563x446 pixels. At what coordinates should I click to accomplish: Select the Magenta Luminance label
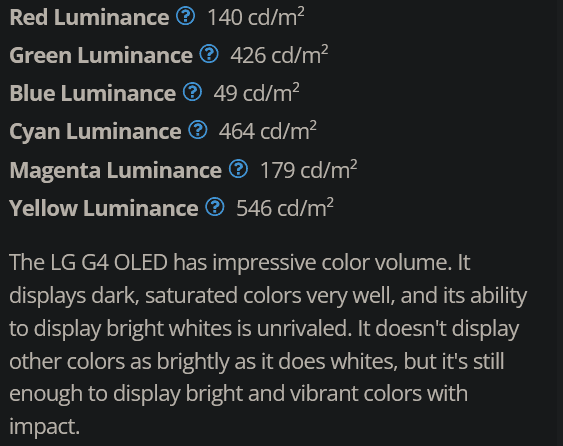(115, 170)
